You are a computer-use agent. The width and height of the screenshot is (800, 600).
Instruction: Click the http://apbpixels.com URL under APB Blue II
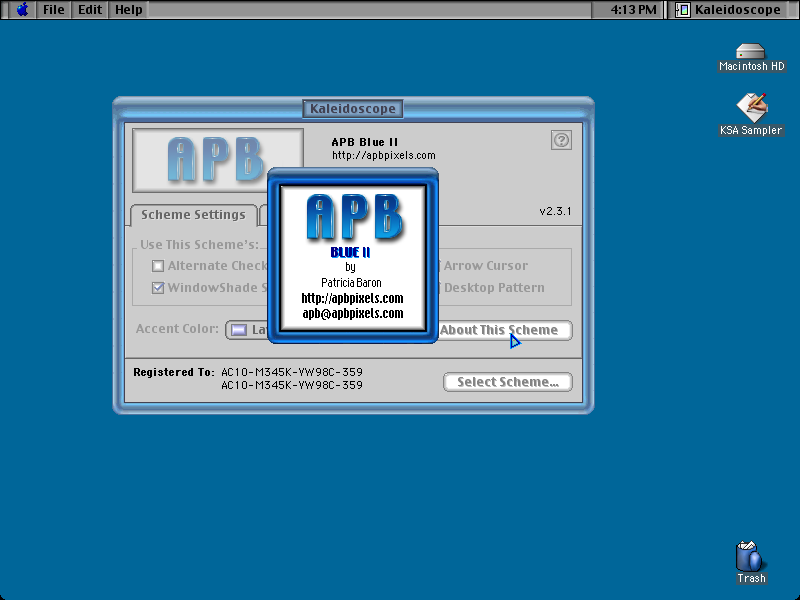pos(384,155)
